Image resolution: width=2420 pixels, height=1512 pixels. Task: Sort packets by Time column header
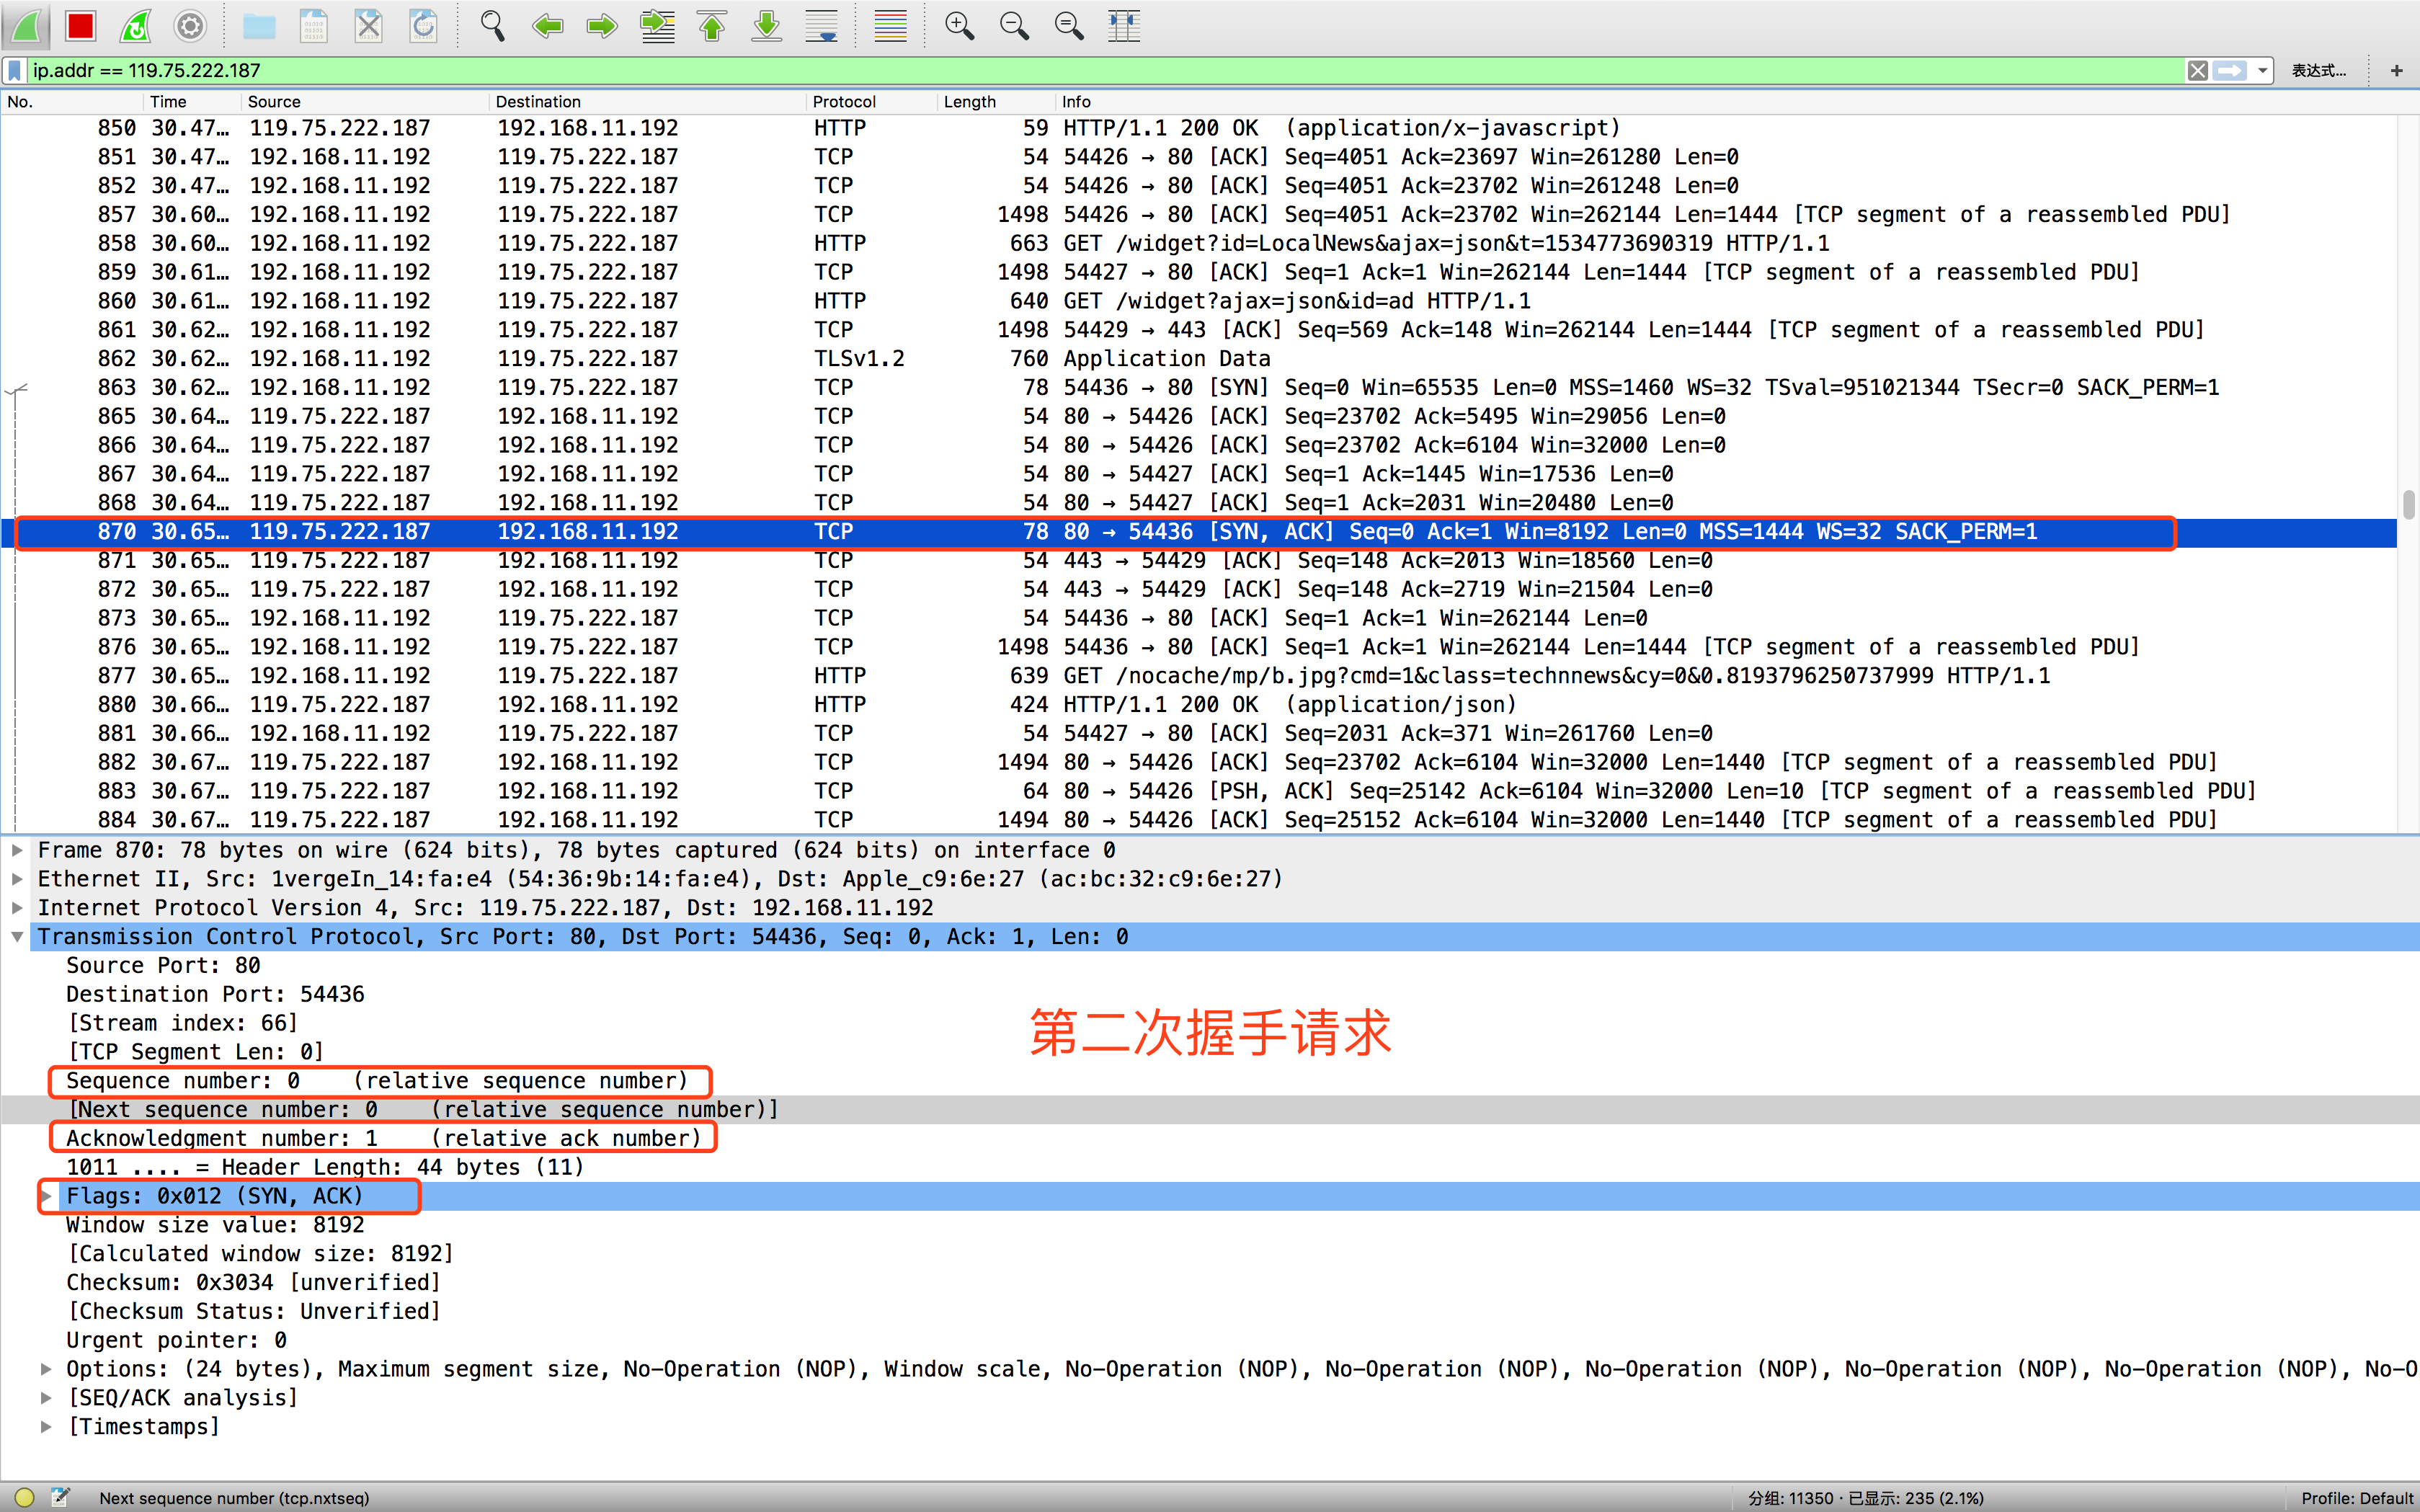[x=192, y=102]
